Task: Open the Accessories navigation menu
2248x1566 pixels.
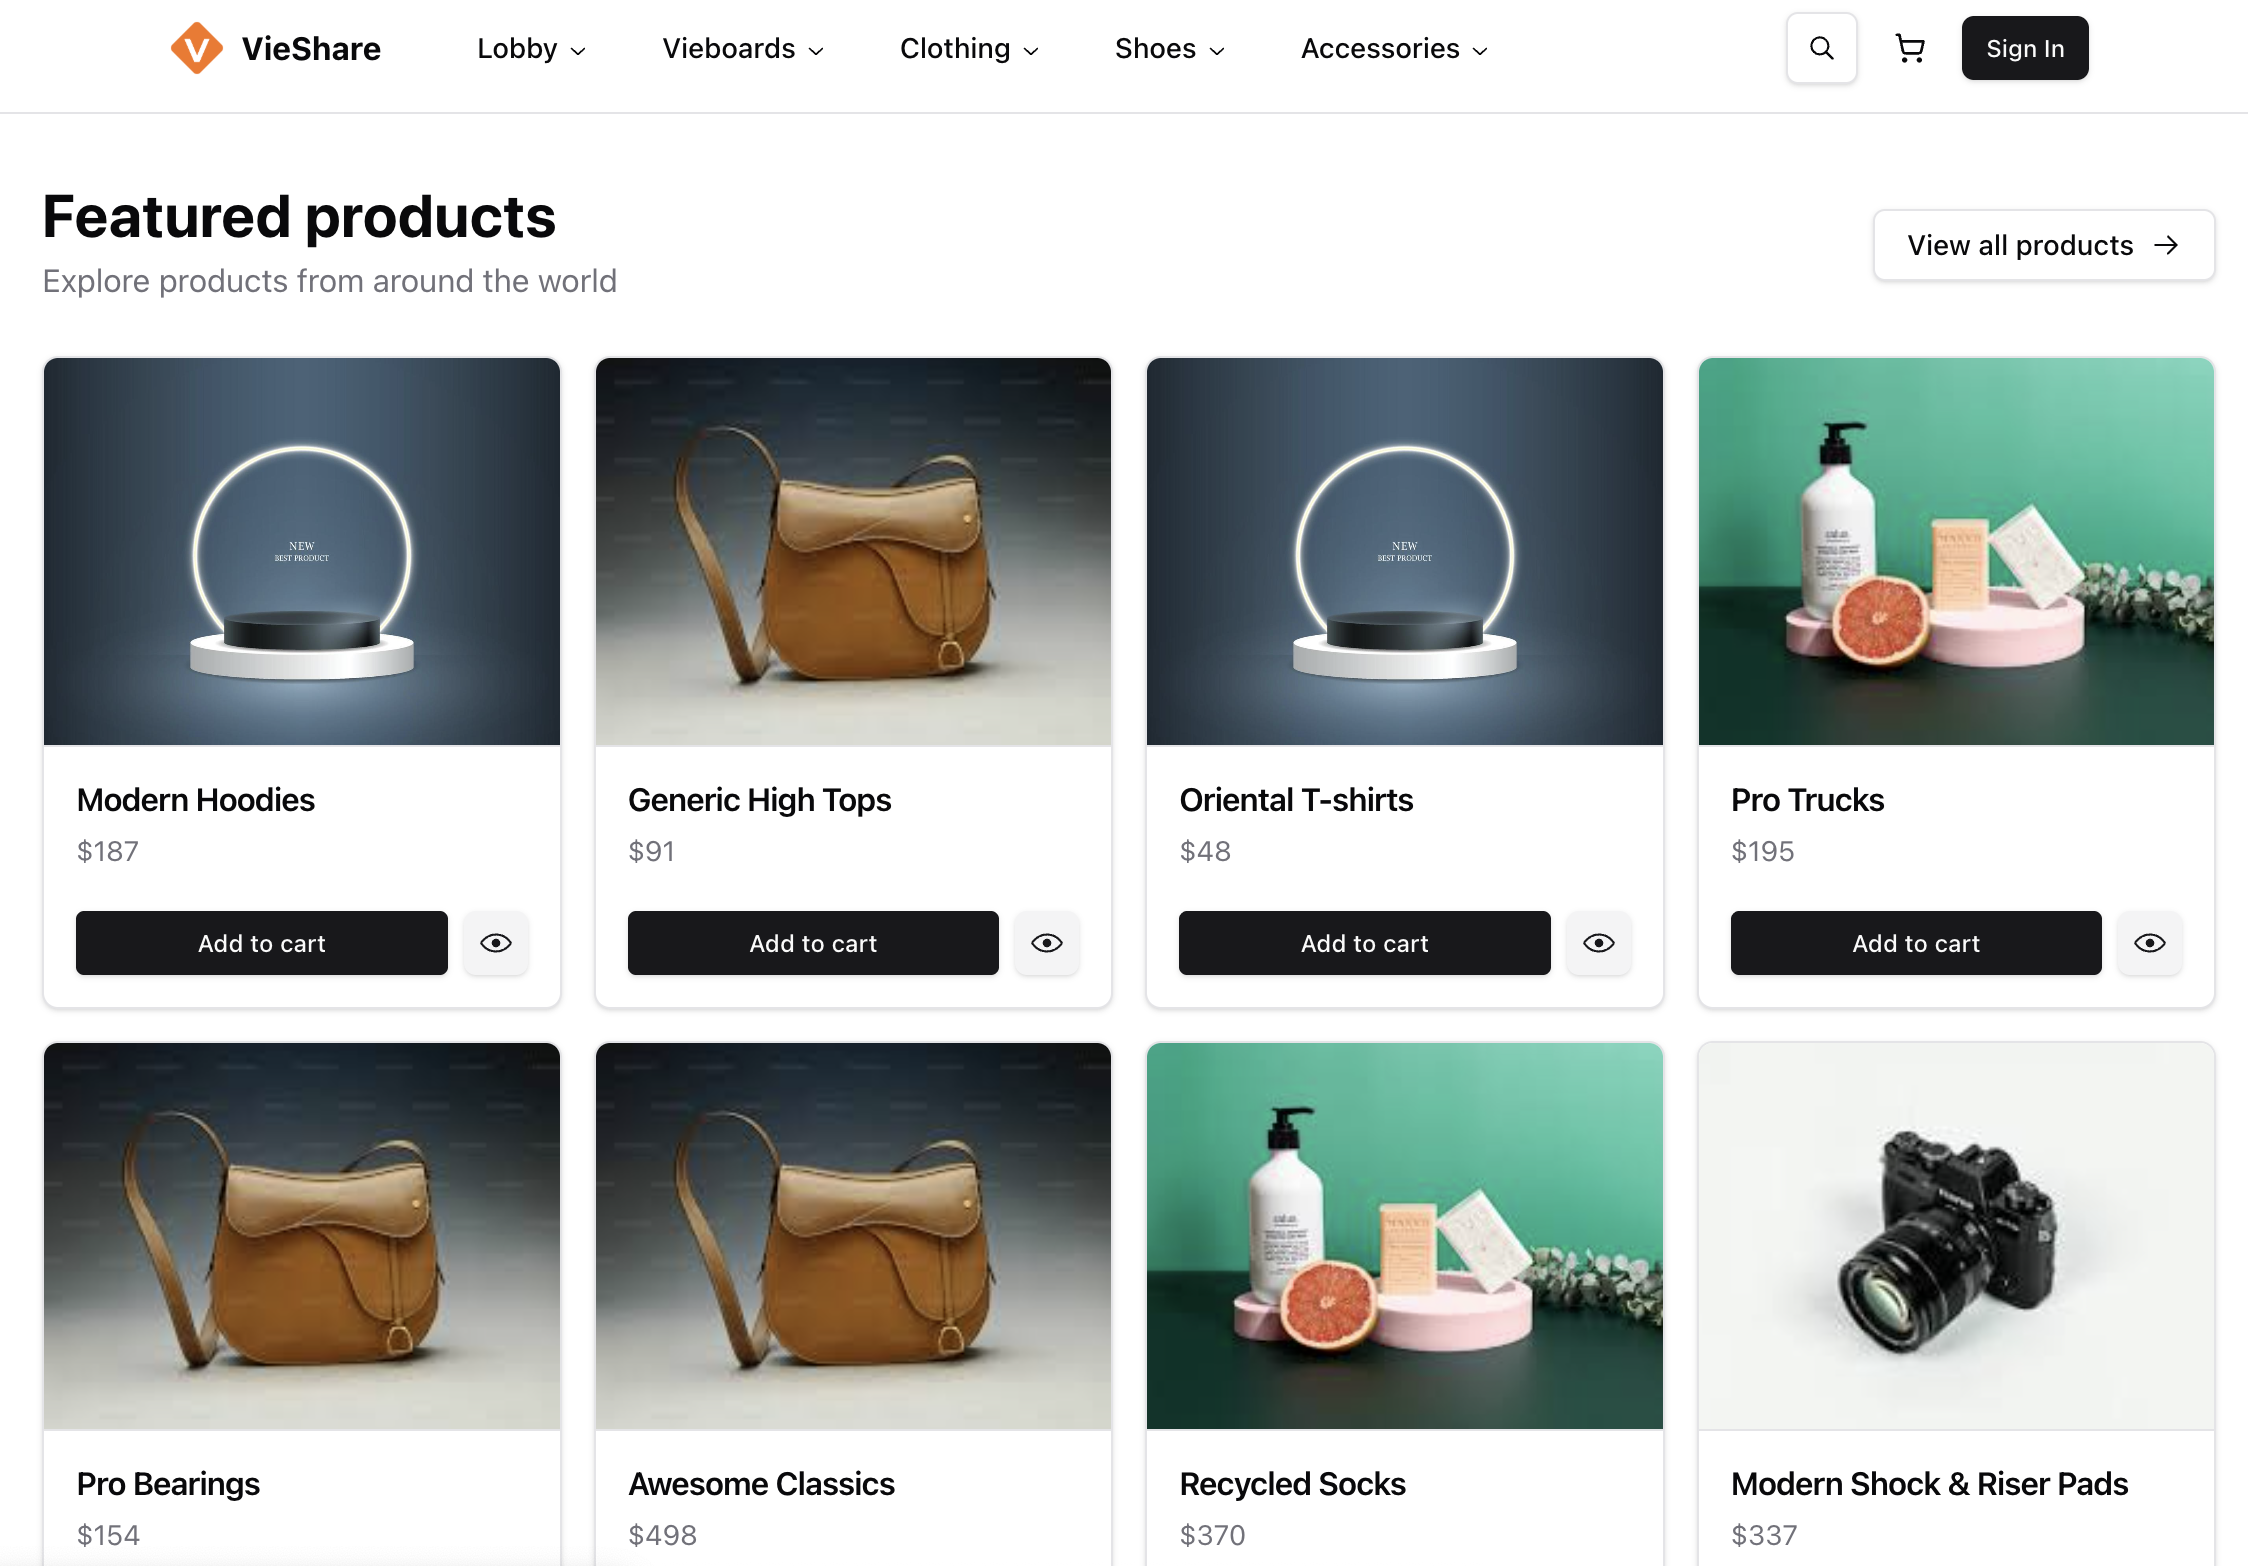Action: (x=1394, y=48)
